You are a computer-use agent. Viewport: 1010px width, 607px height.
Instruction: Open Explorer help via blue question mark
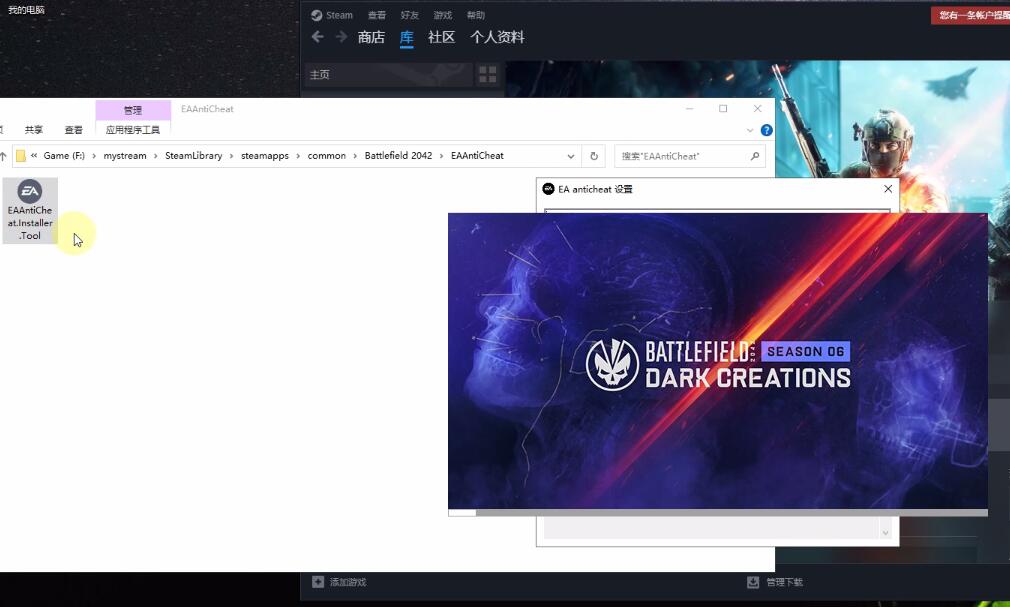(767, 130)
